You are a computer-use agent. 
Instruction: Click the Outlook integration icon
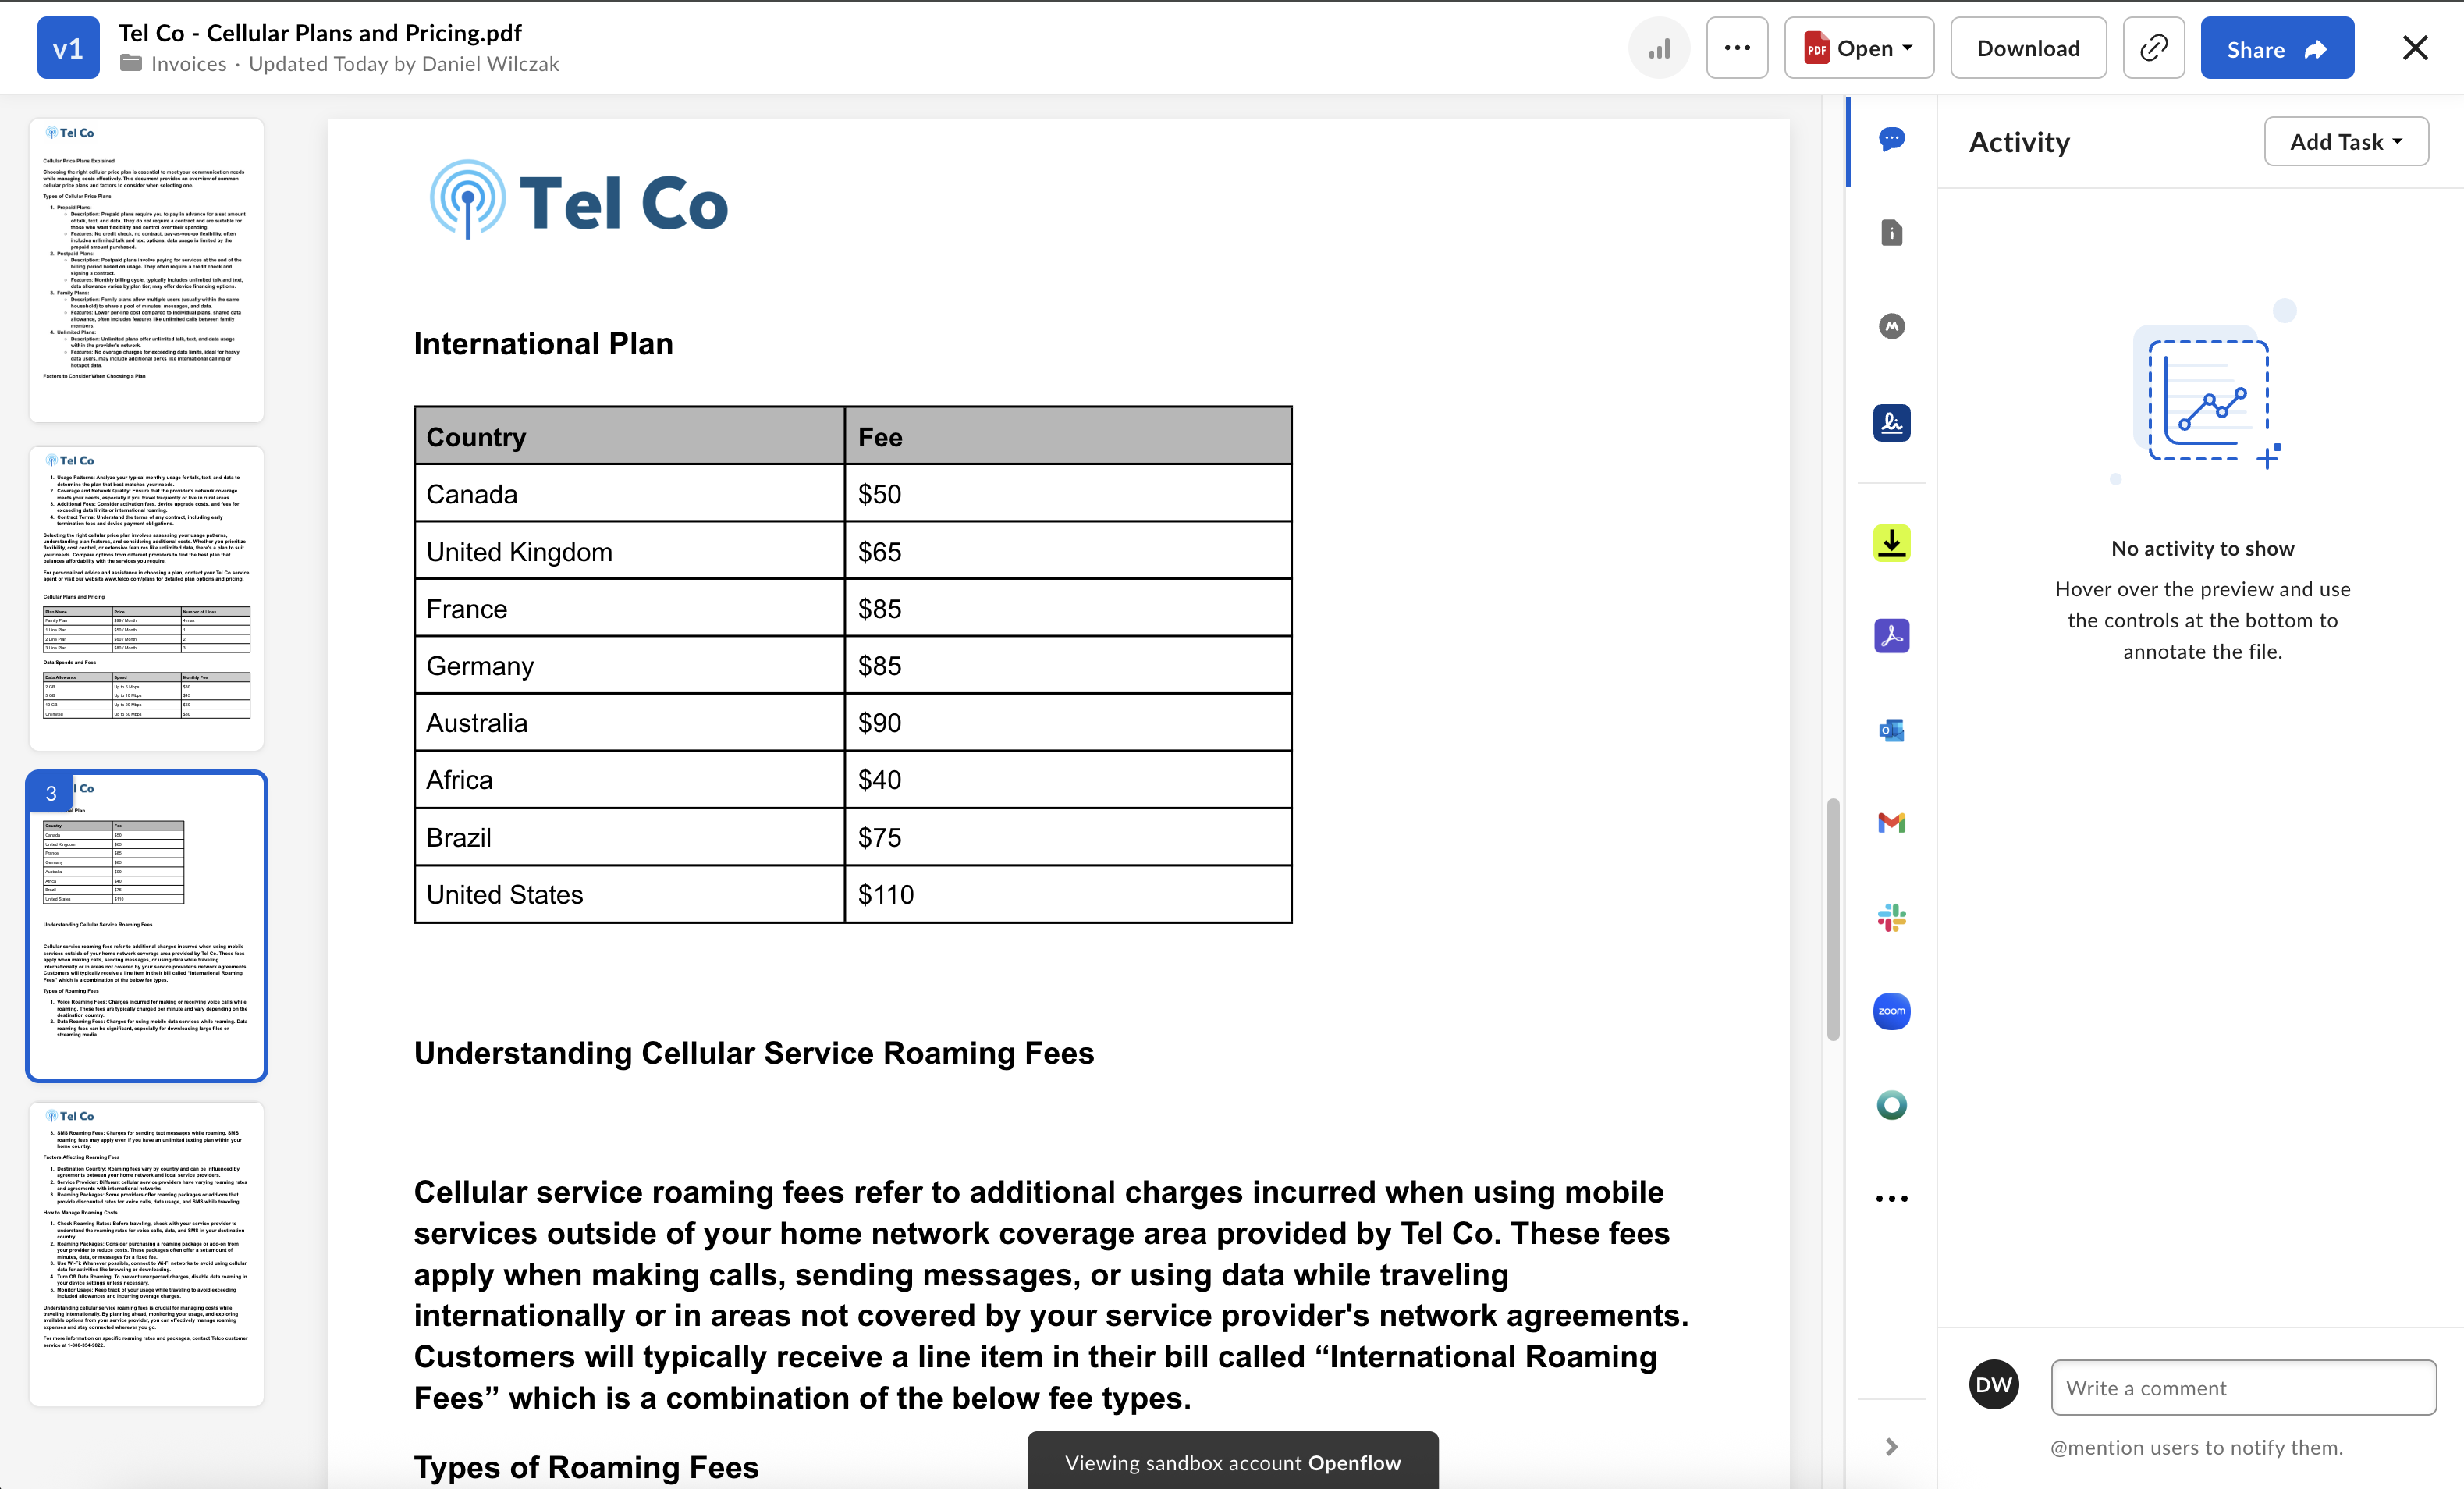[1891, 730]
